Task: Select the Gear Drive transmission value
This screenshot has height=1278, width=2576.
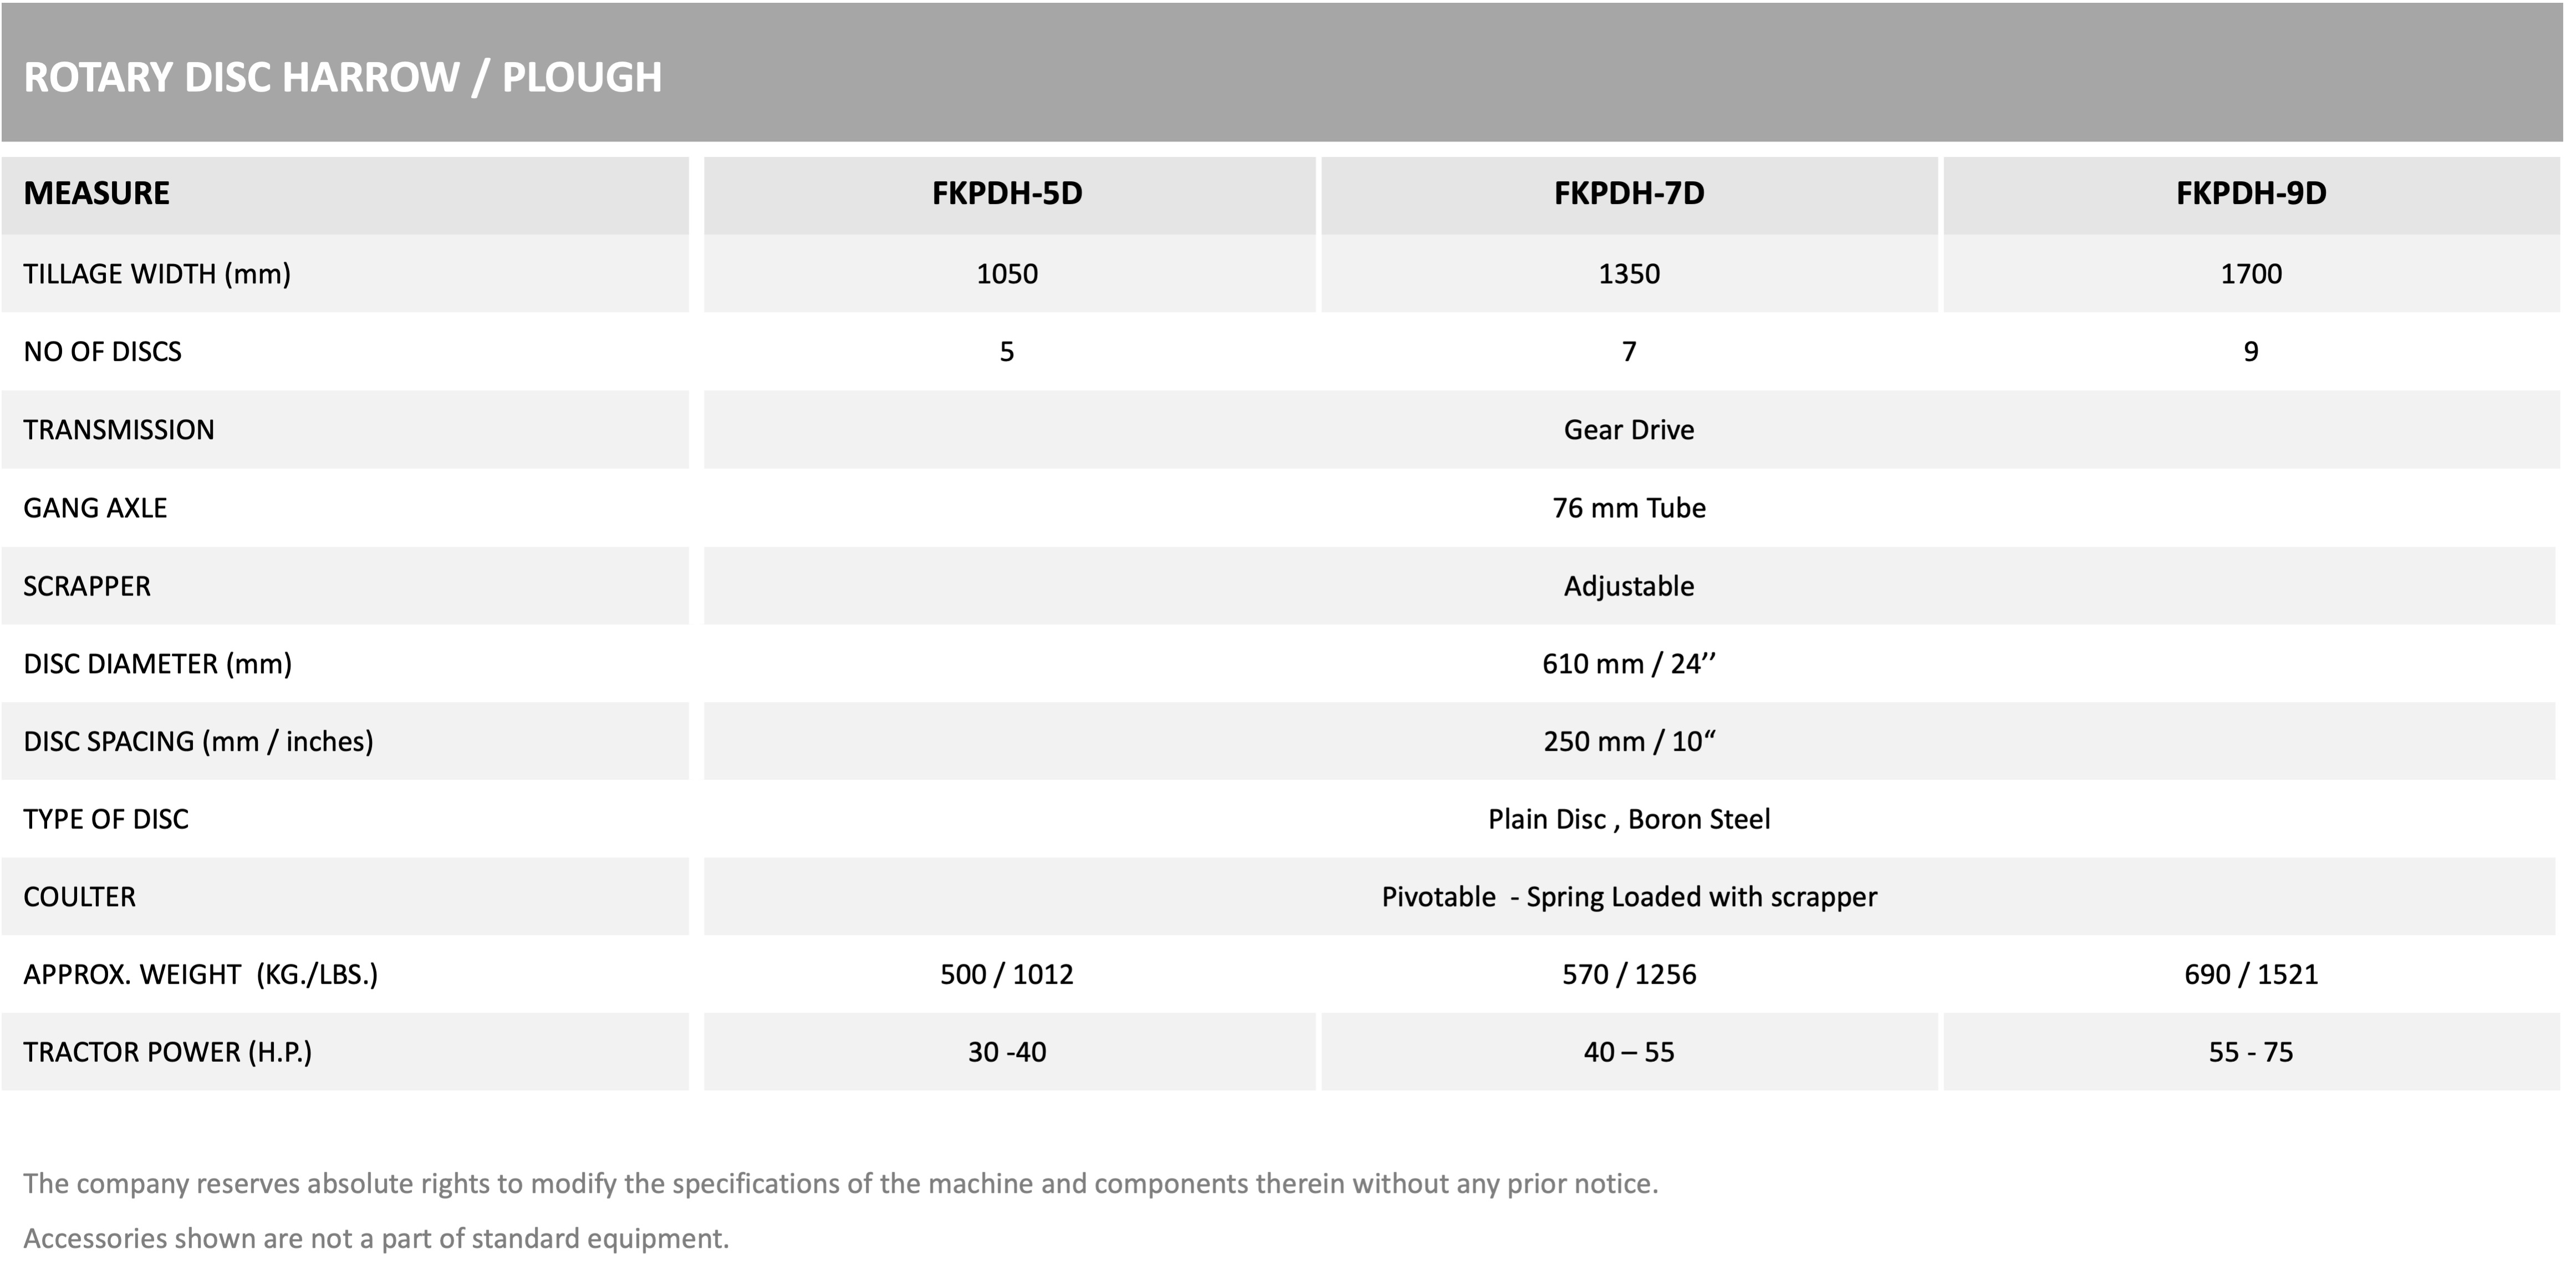Action: coord(1629,430)
